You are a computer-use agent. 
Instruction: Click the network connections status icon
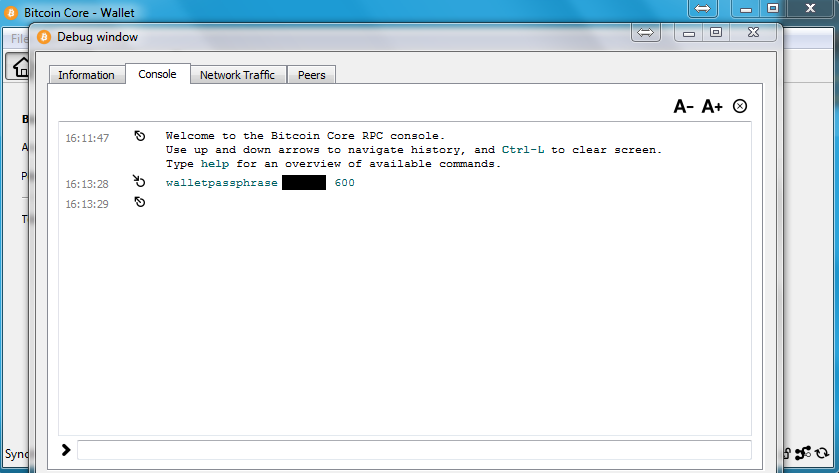(x=803, y=453)
